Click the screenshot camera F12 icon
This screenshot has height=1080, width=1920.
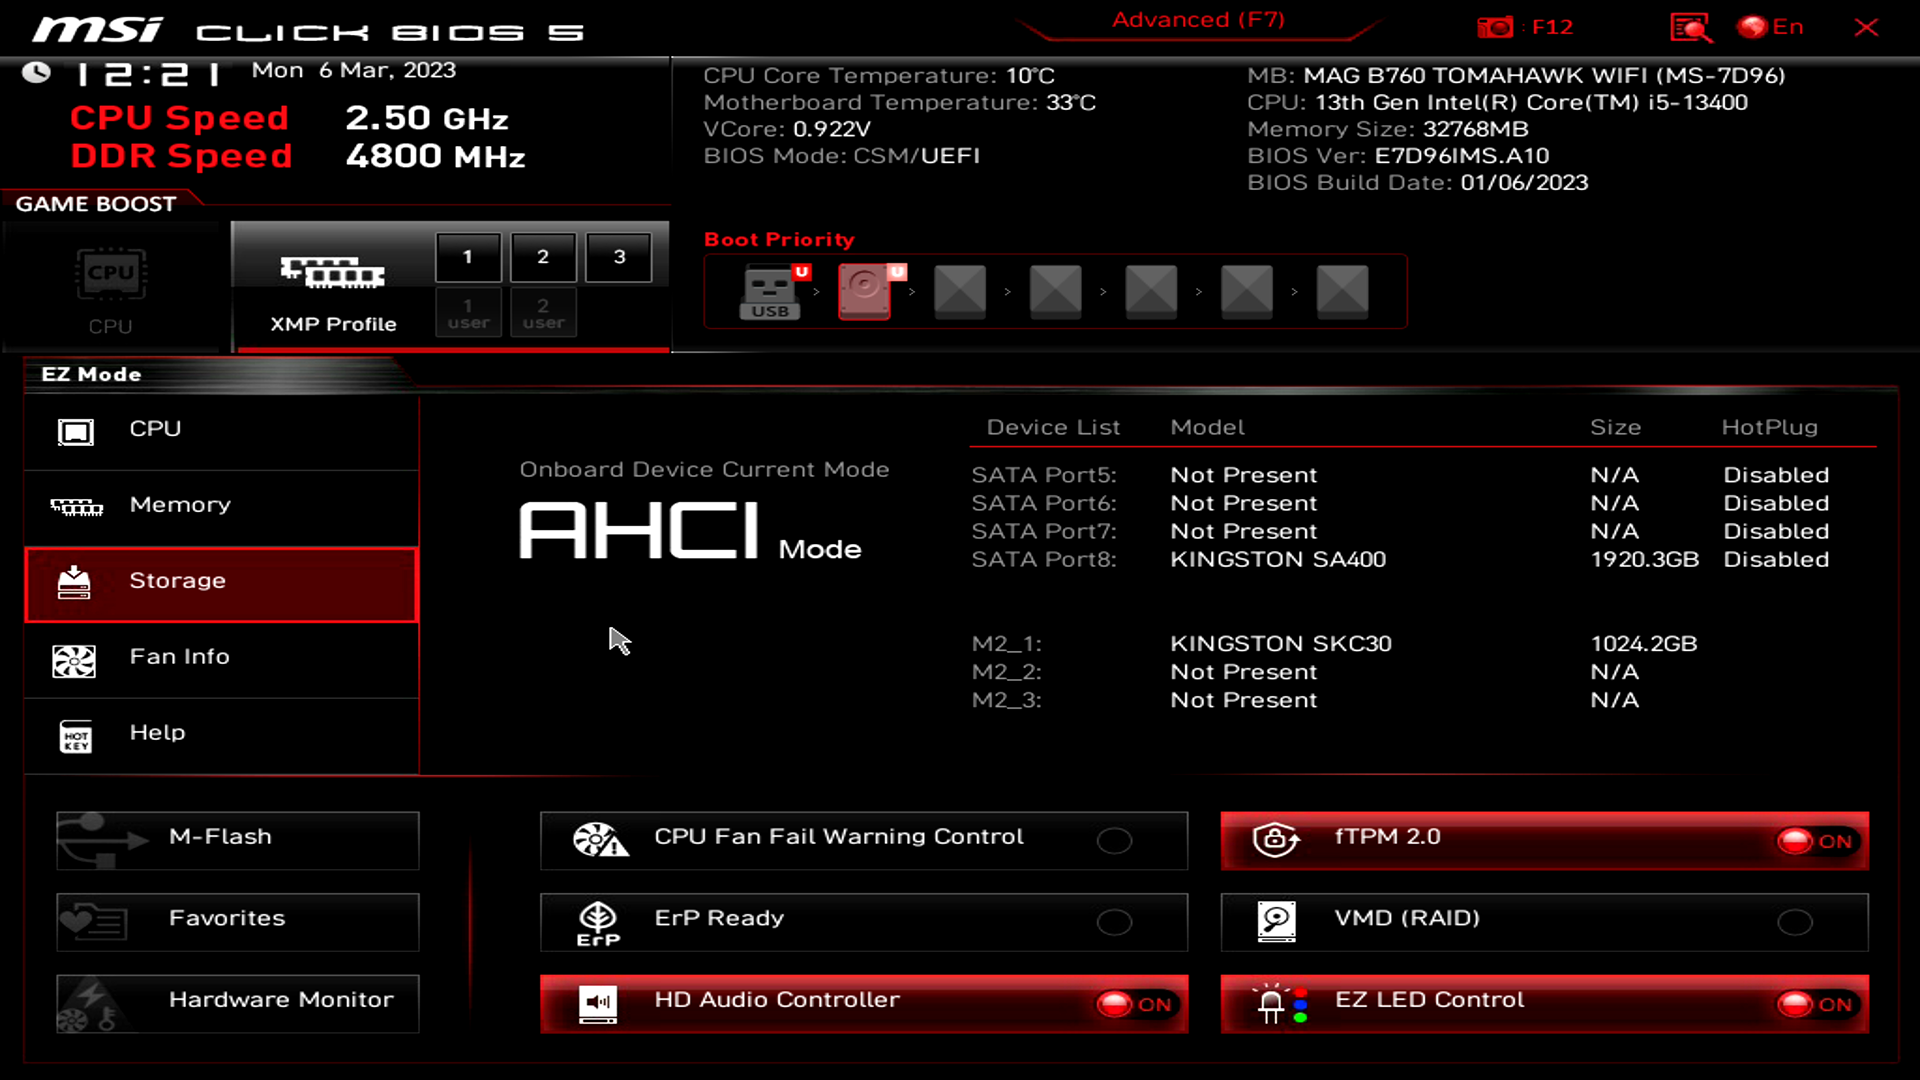coord(1495,27)
